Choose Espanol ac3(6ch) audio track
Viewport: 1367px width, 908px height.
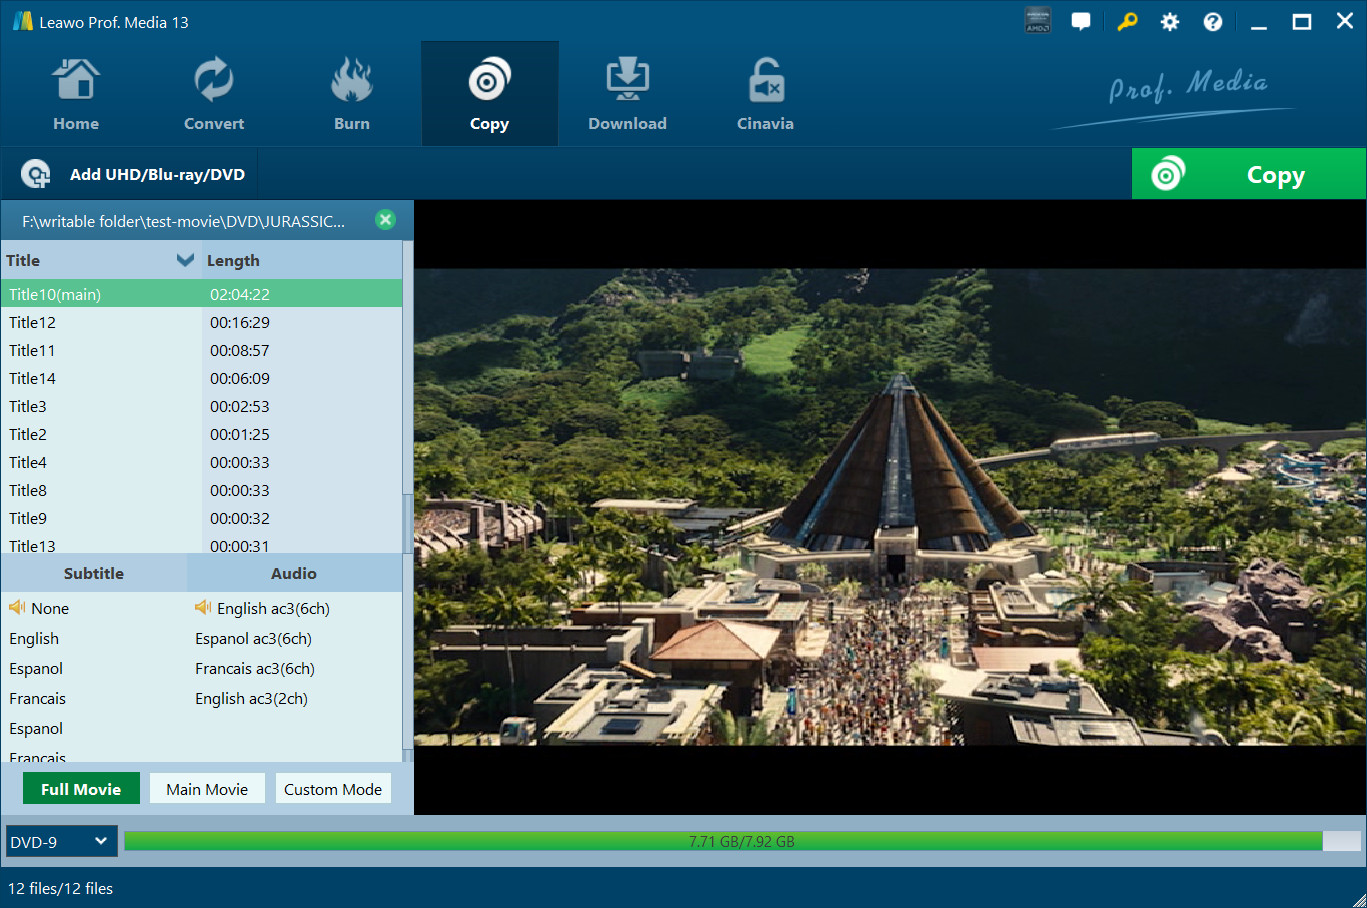click(x=253, y=638)
